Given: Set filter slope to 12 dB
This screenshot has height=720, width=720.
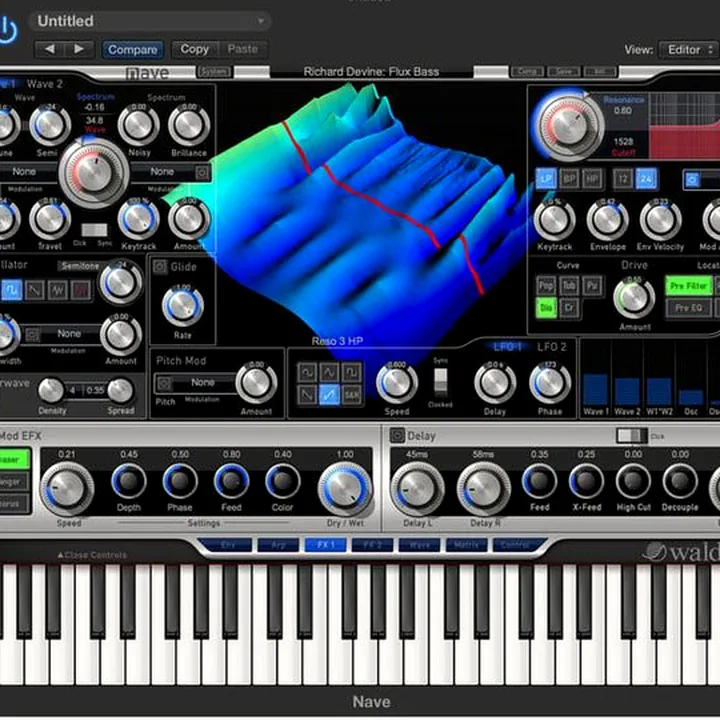Looking at the screenshot, I should point(623,179).
